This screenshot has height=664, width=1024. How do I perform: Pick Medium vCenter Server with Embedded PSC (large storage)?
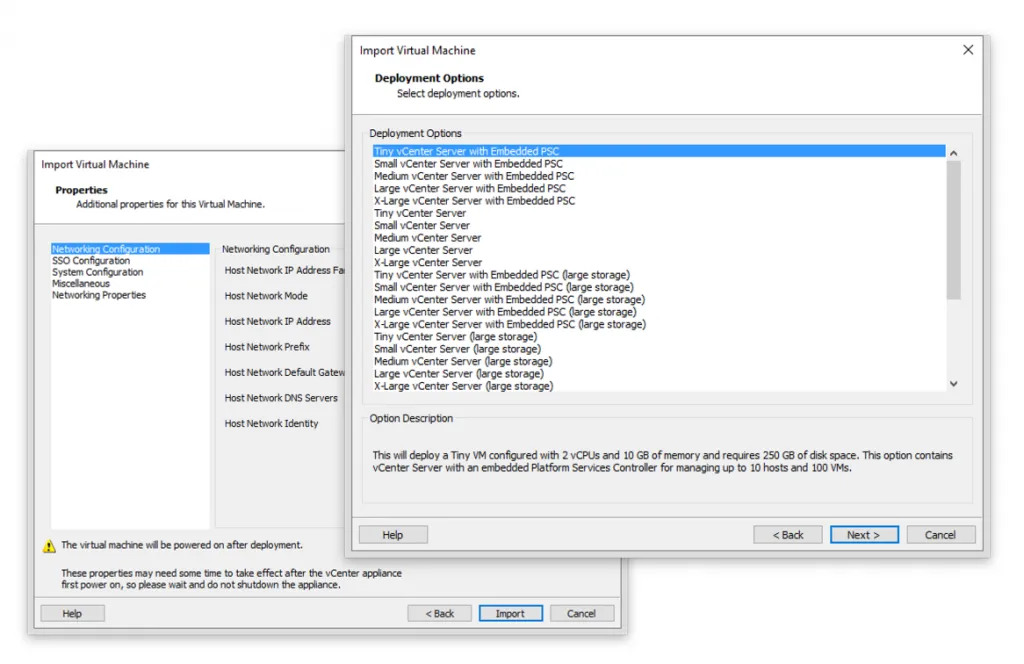(659, 300)
